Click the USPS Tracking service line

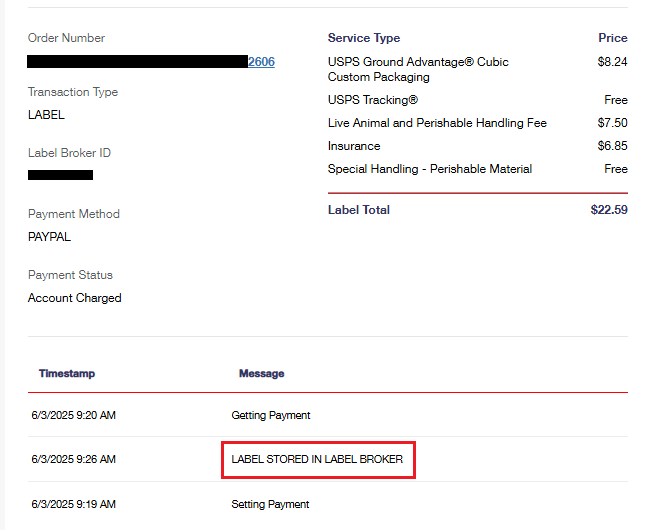point(373,100)
